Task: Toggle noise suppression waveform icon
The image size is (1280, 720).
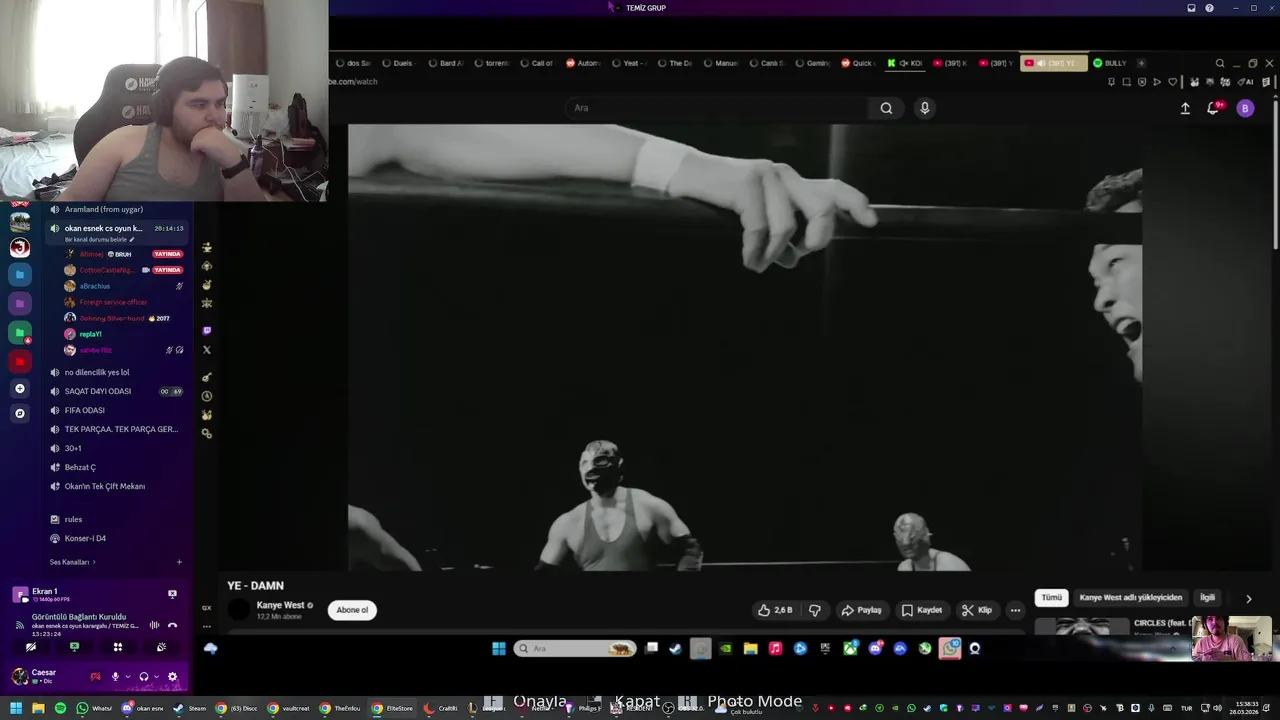Action: tap(154, 625)
